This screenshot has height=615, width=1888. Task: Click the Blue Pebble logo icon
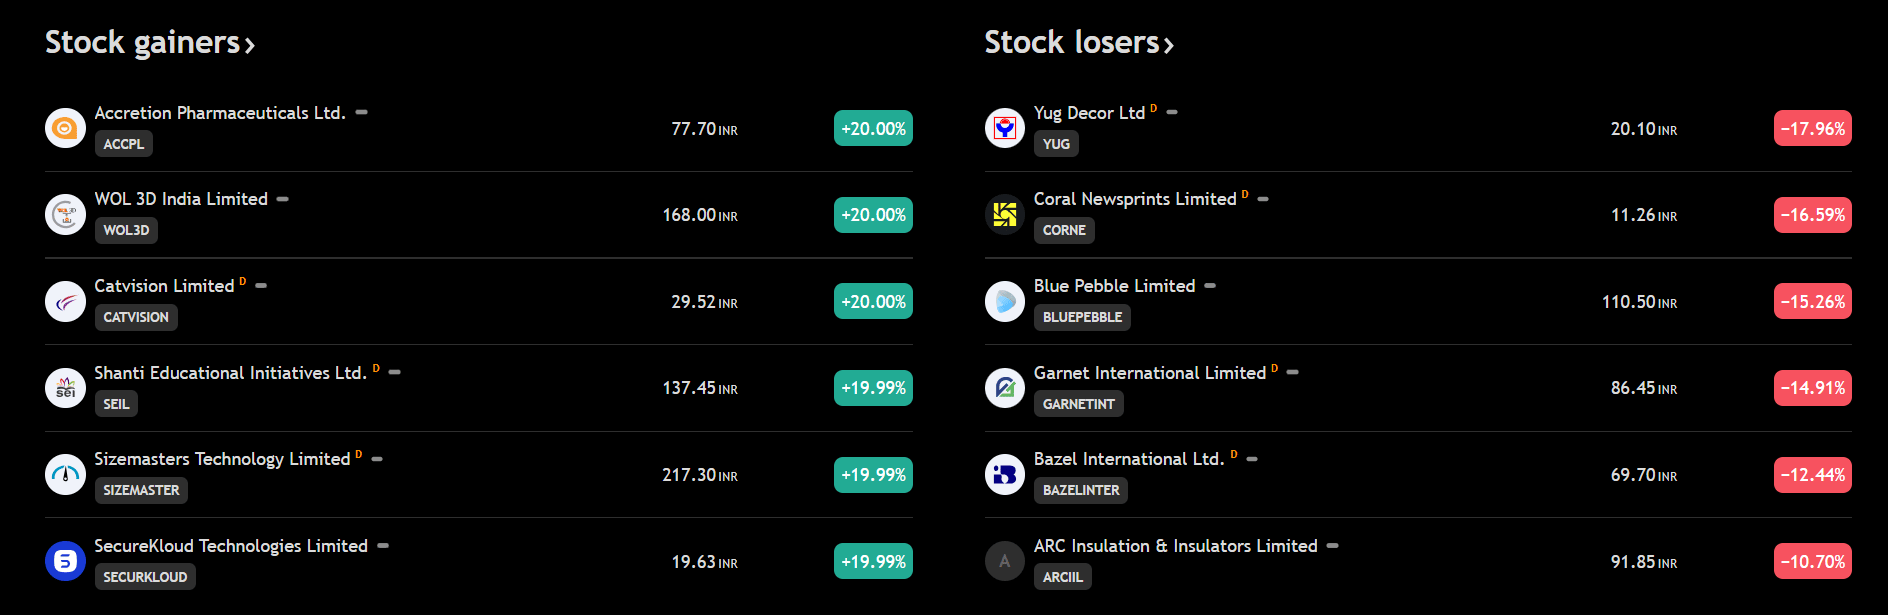1004,301
